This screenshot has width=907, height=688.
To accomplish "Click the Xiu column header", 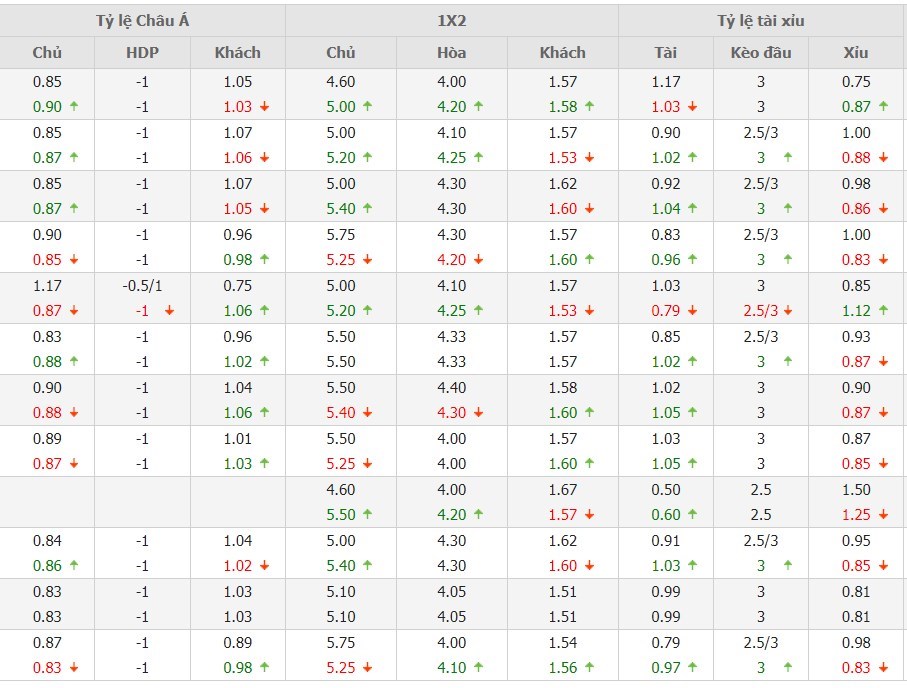I will pyautogui.click(x=856, y=53).
